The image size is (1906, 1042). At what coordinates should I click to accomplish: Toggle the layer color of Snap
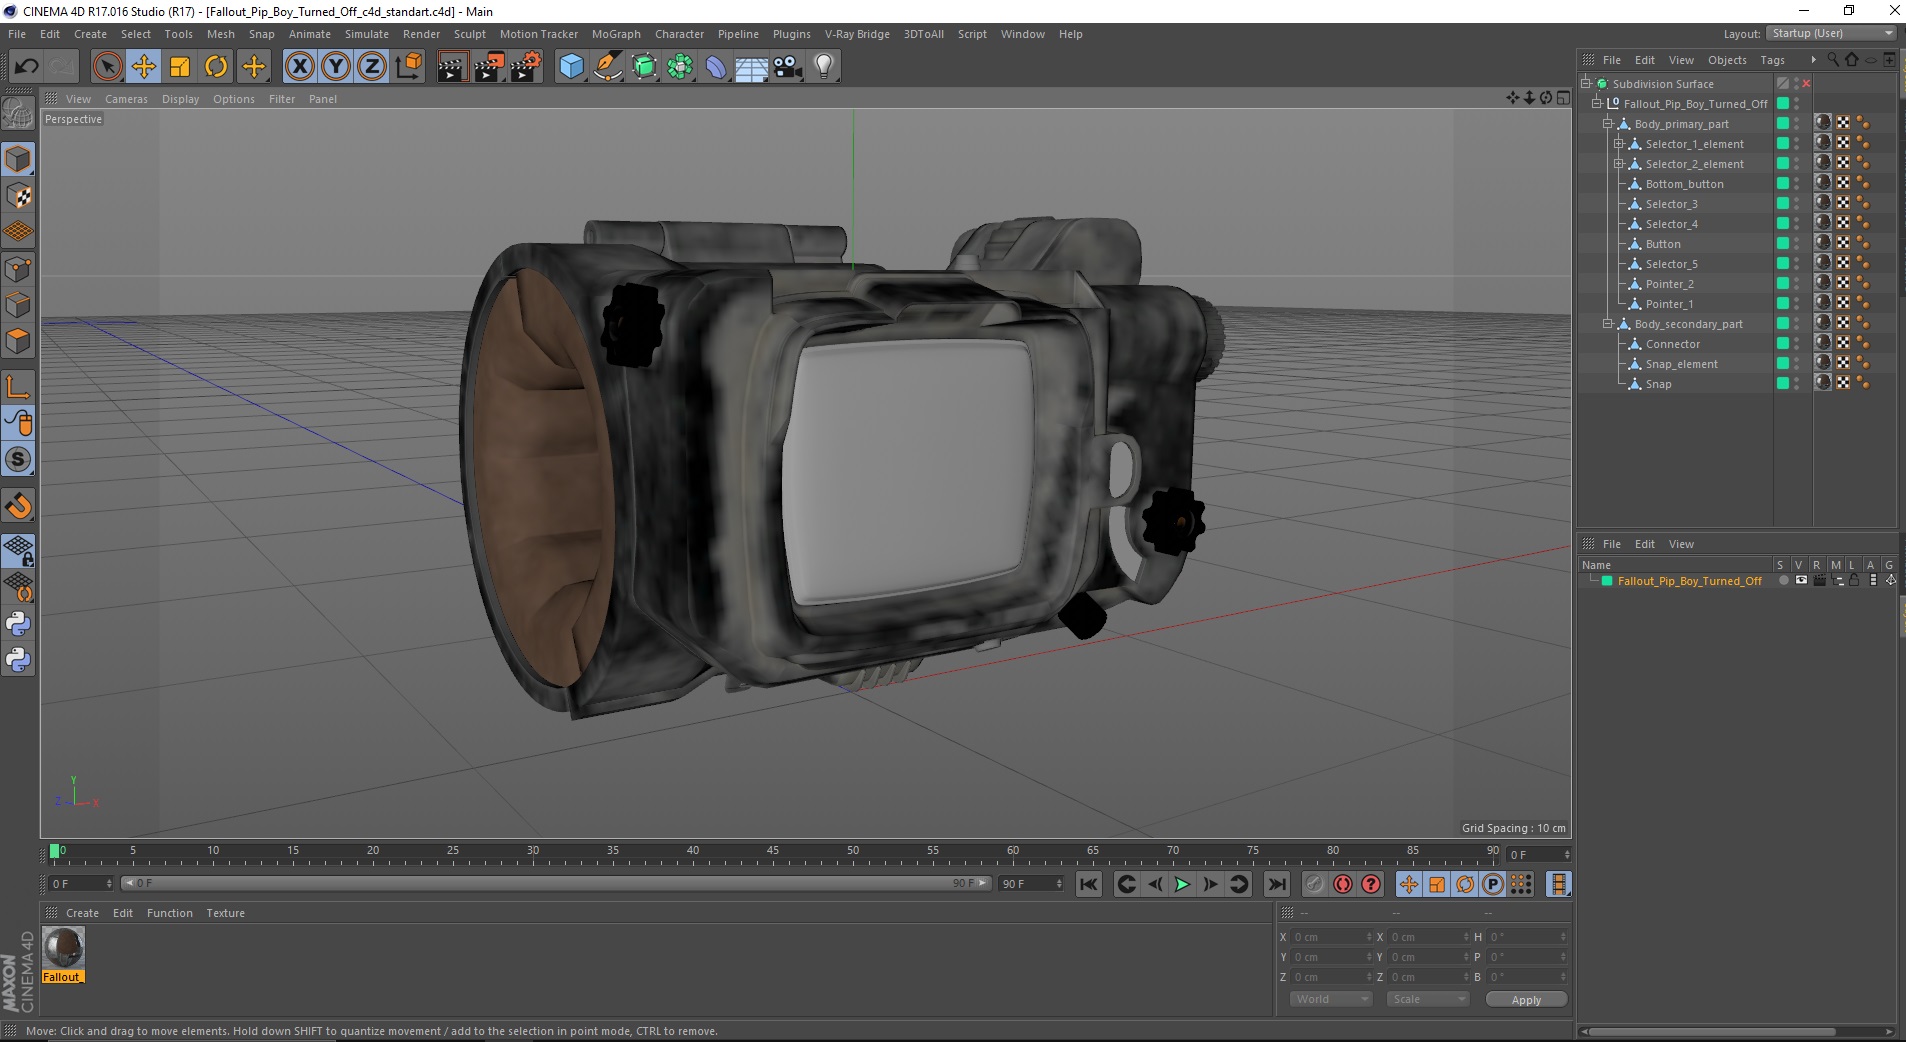(x=1782, y=384)
